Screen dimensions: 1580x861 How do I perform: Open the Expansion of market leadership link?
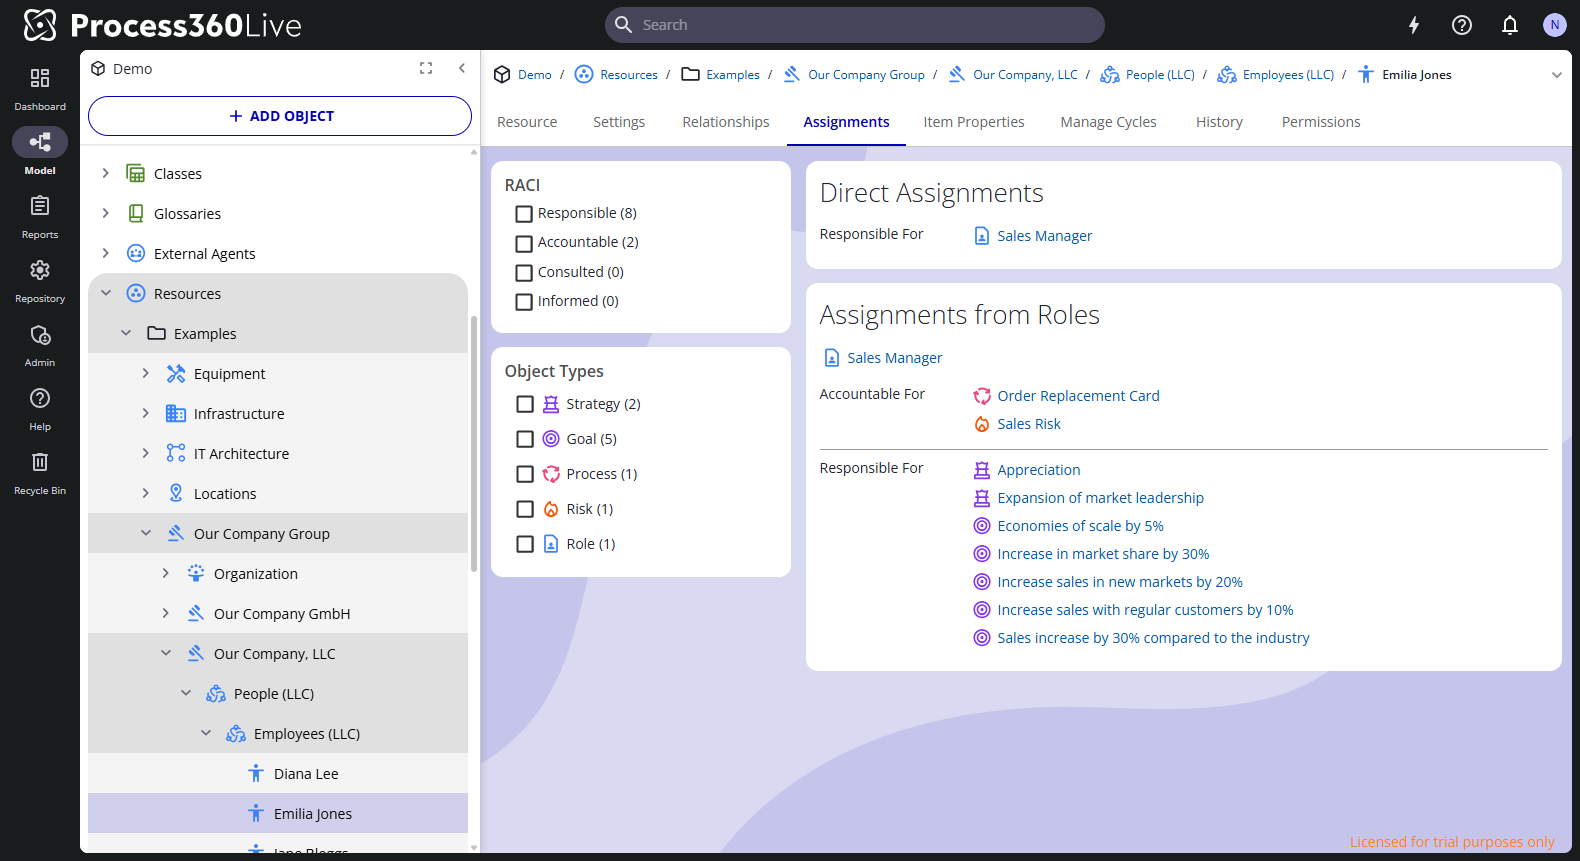pyautogui.click(x=1100, y=498)
